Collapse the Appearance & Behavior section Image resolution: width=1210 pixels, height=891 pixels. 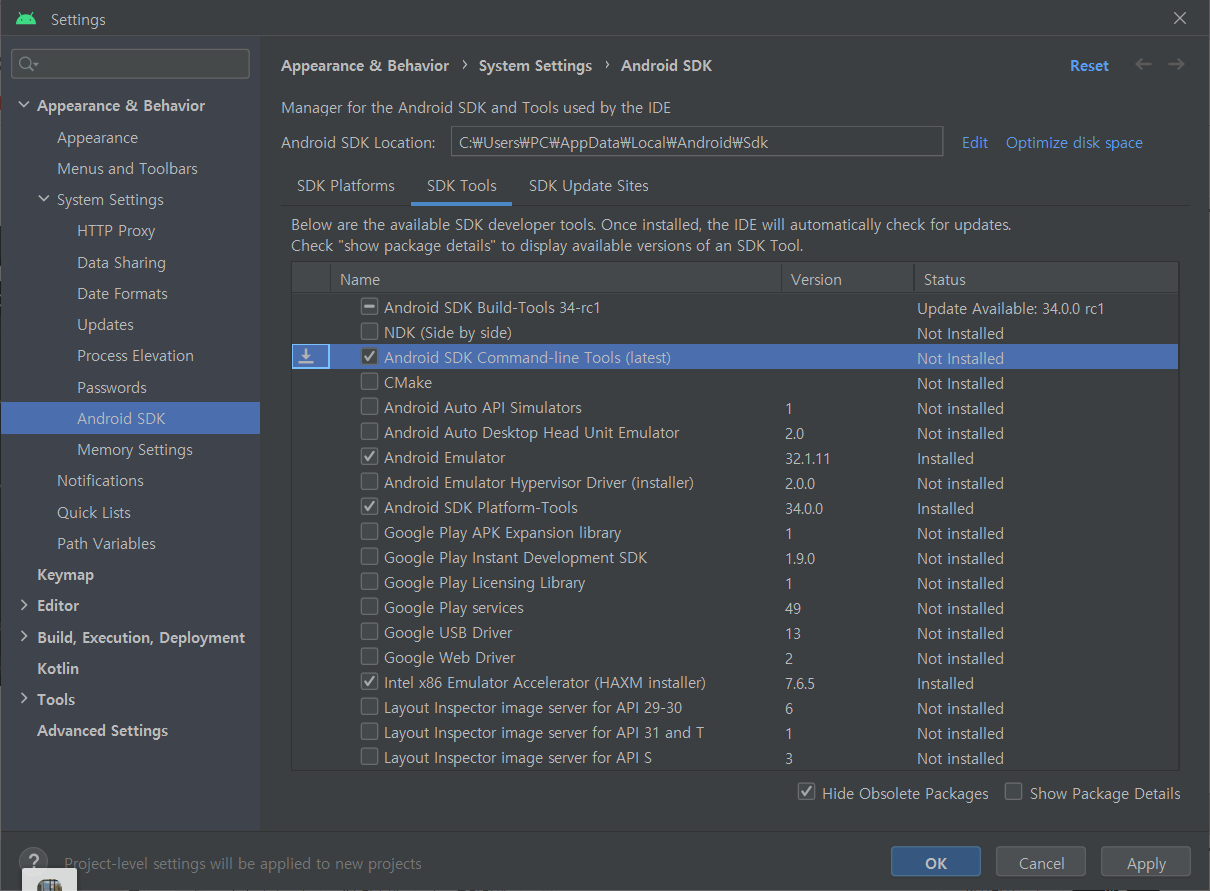(24, 105)
